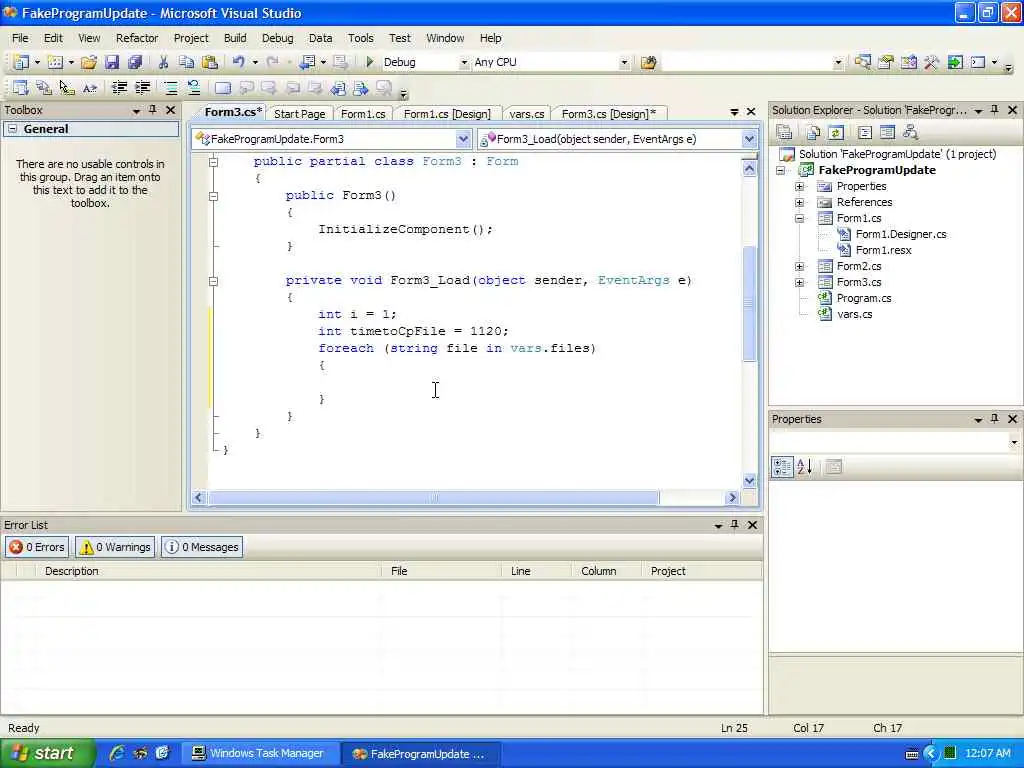
Task: Click Show All Files in Solution Explorer
Action: click(812, 133)
